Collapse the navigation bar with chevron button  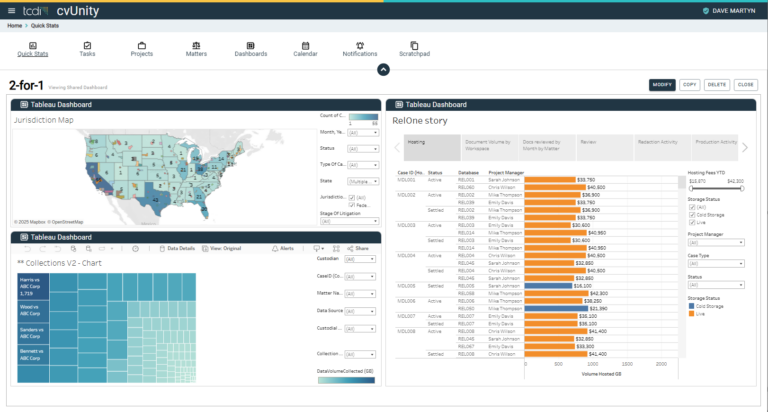coord(383,69)
